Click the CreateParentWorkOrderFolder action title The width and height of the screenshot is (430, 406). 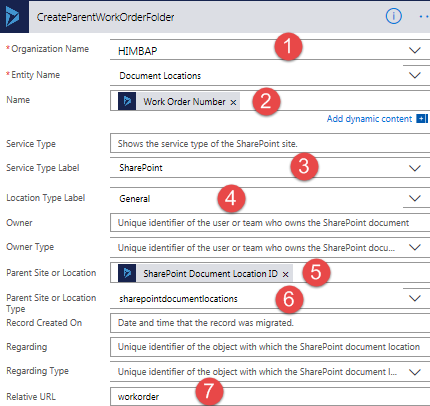(105, 17)
